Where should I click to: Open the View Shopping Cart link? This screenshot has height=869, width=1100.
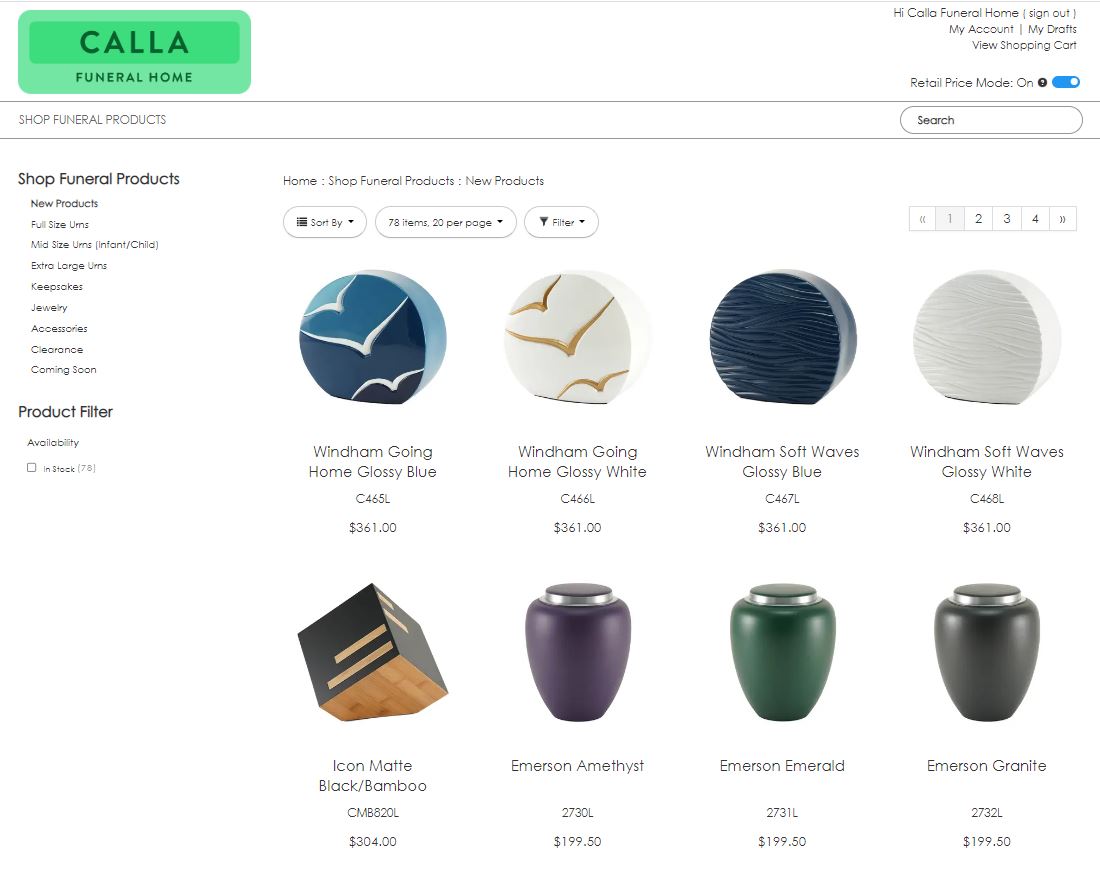1024,45
